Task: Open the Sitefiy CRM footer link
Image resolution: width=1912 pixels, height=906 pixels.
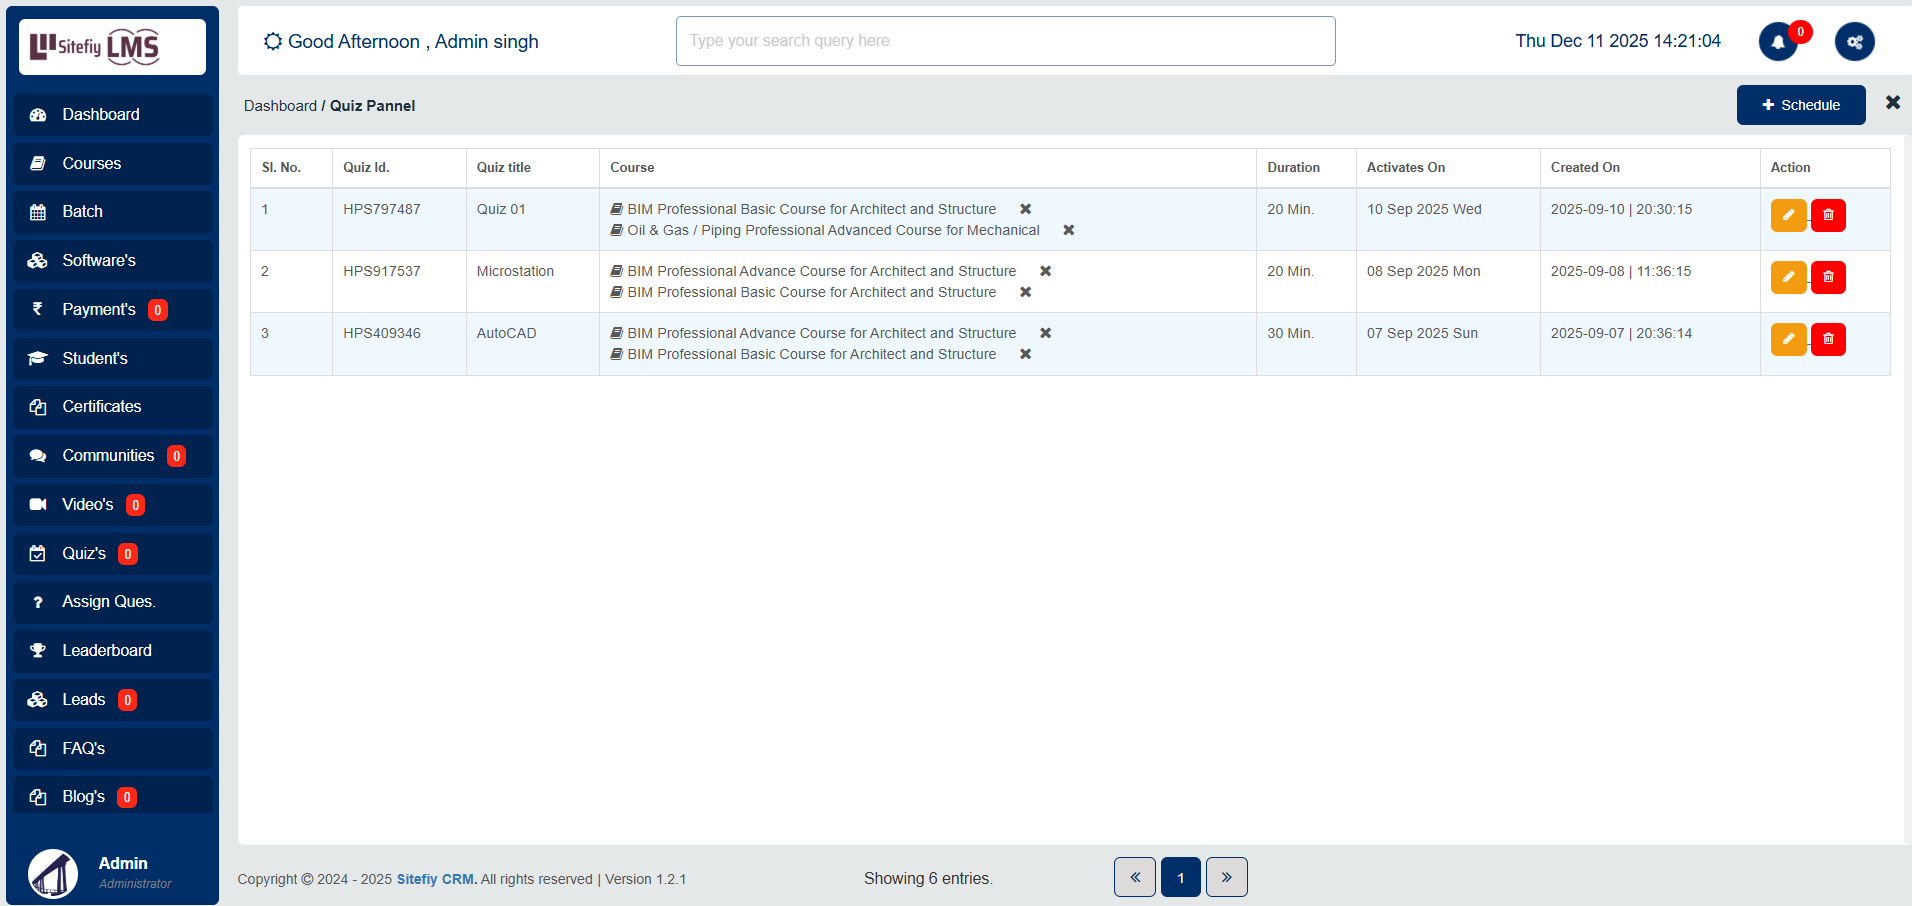Action: pyautogui.click(x=436, y=879)
